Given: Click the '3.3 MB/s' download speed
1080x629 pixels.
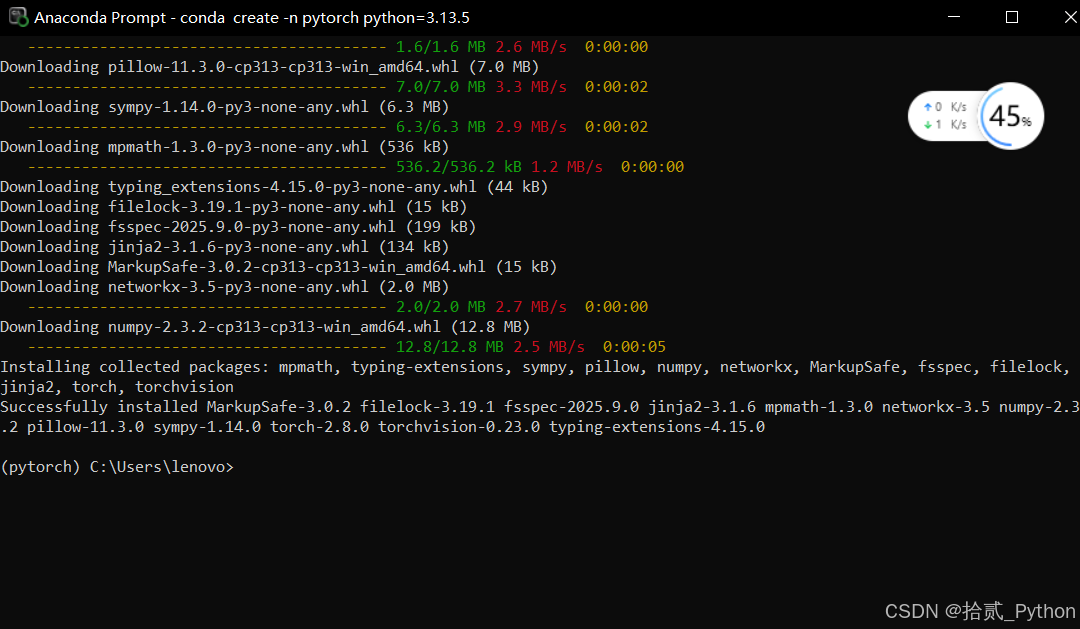Looking at the screenshot, I should 531,87.
